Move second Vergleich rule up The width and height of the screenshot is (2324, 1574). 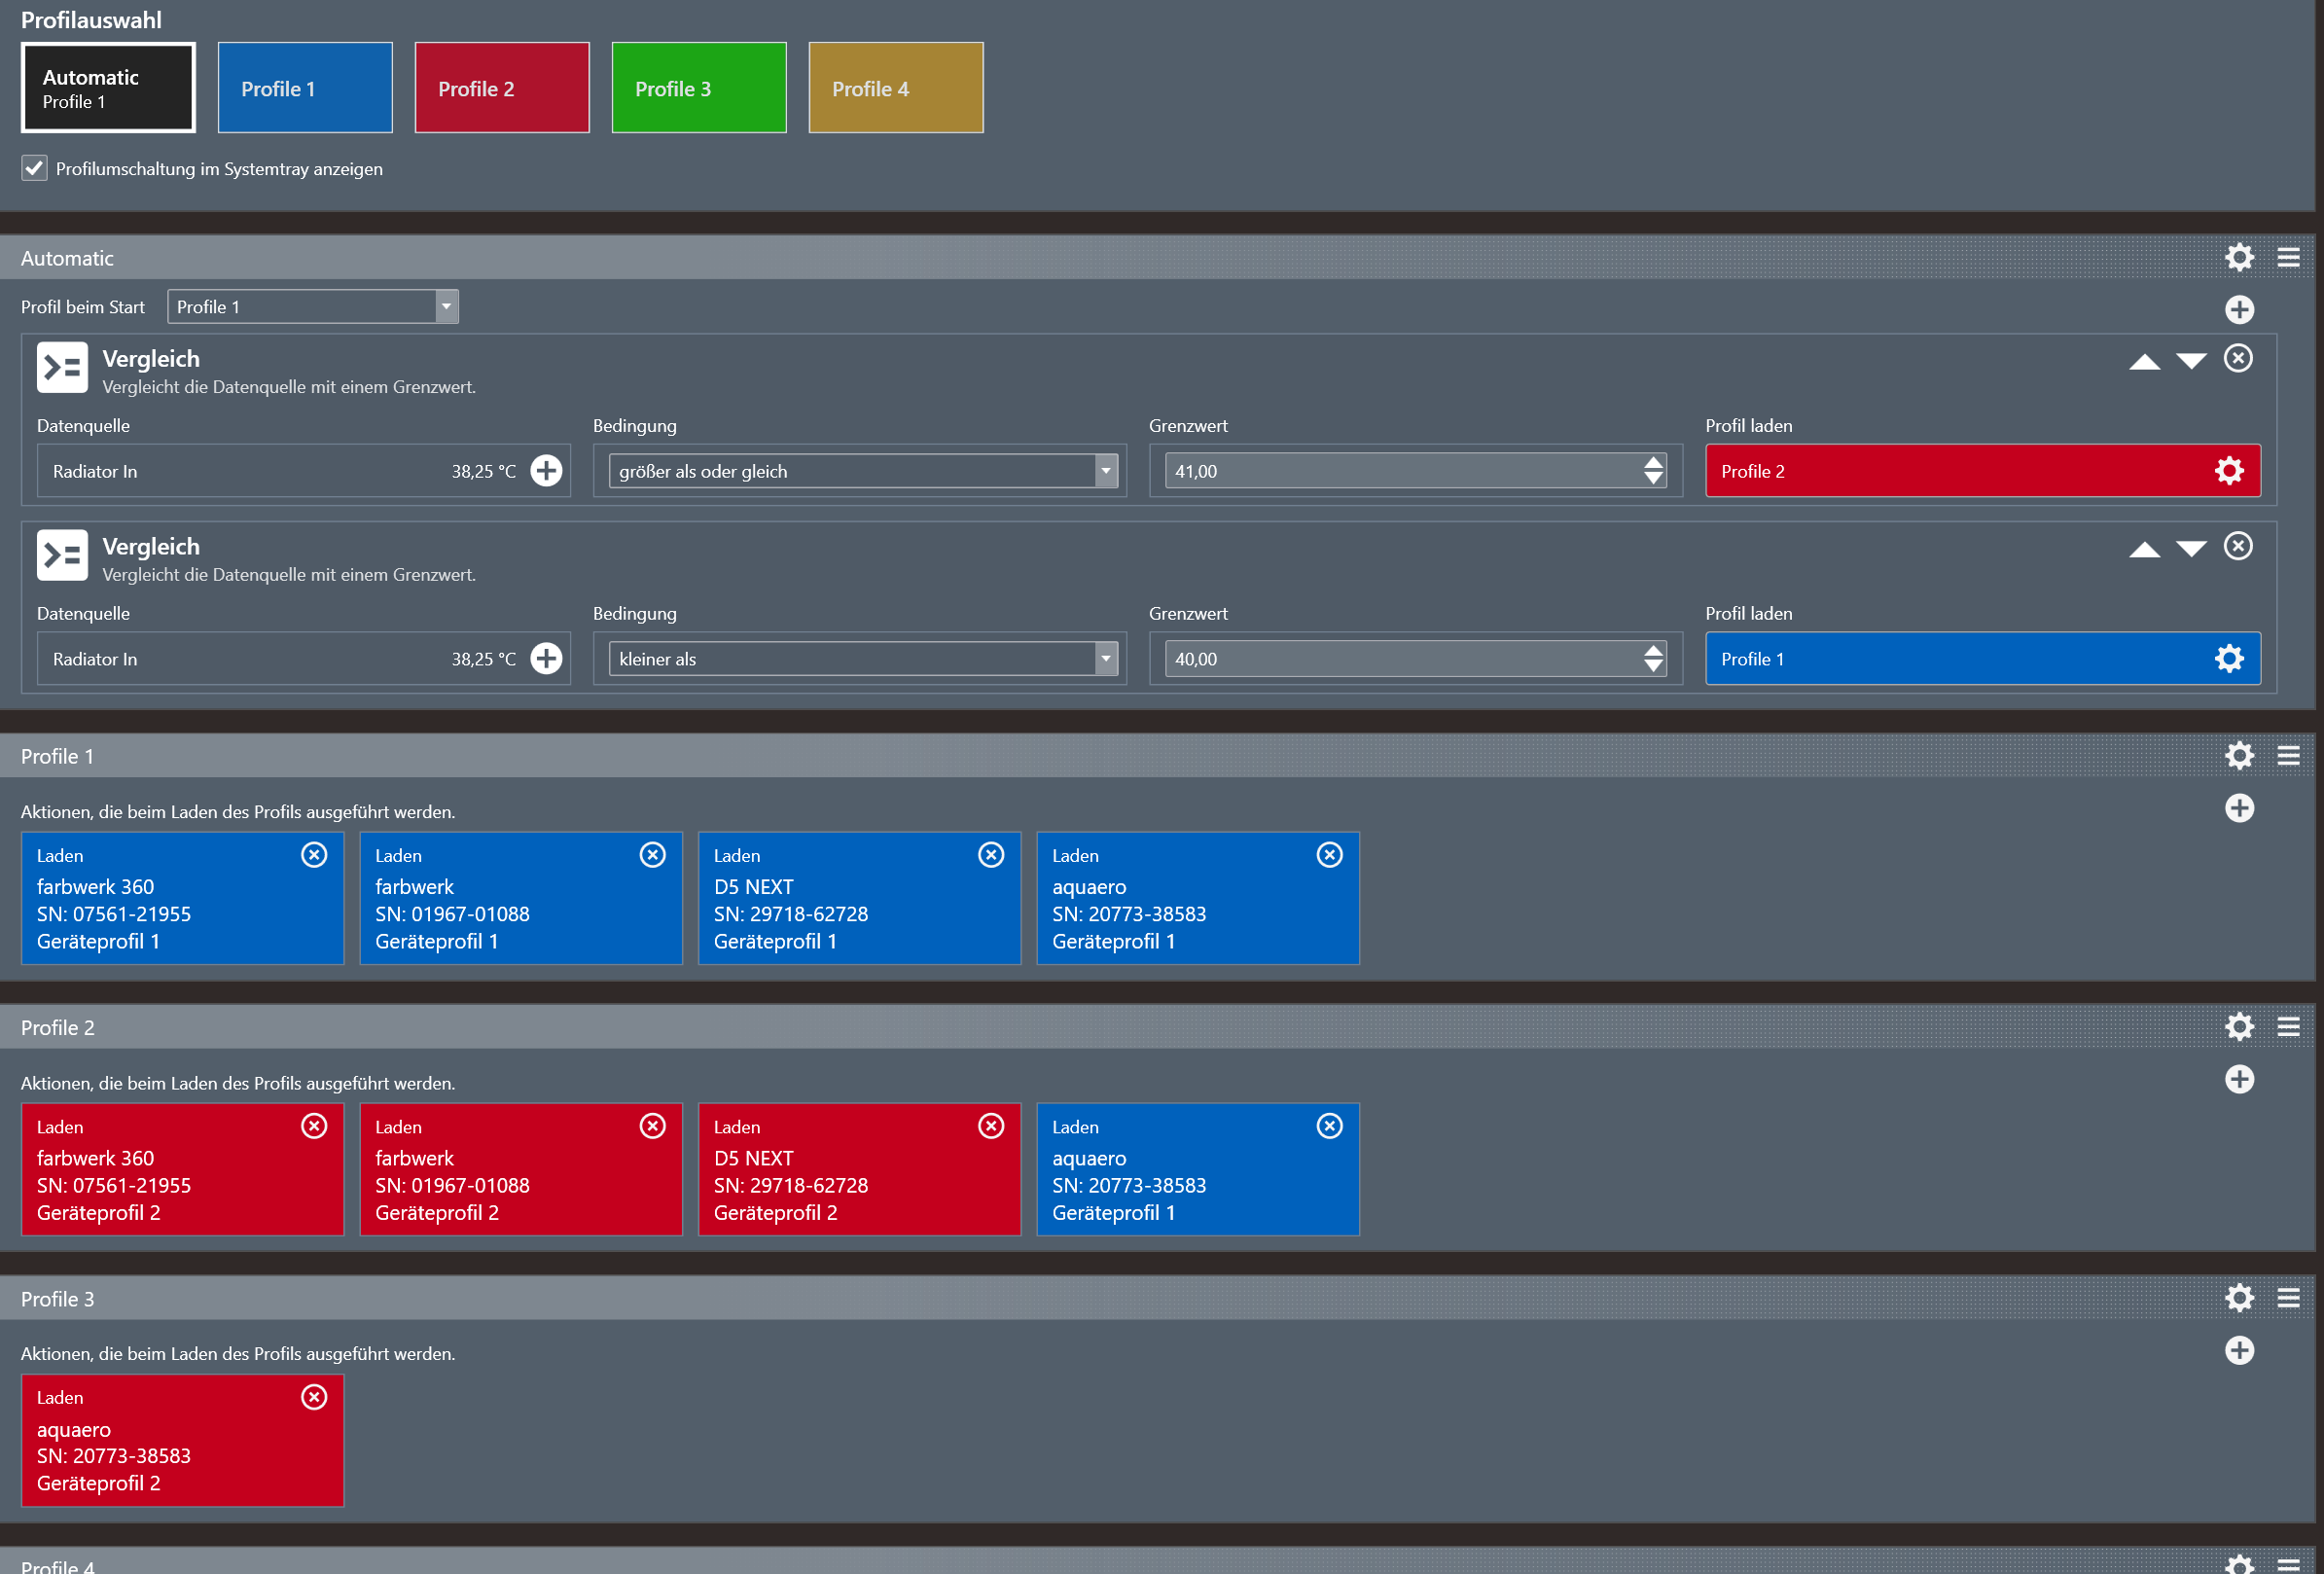coord(2144,549)
